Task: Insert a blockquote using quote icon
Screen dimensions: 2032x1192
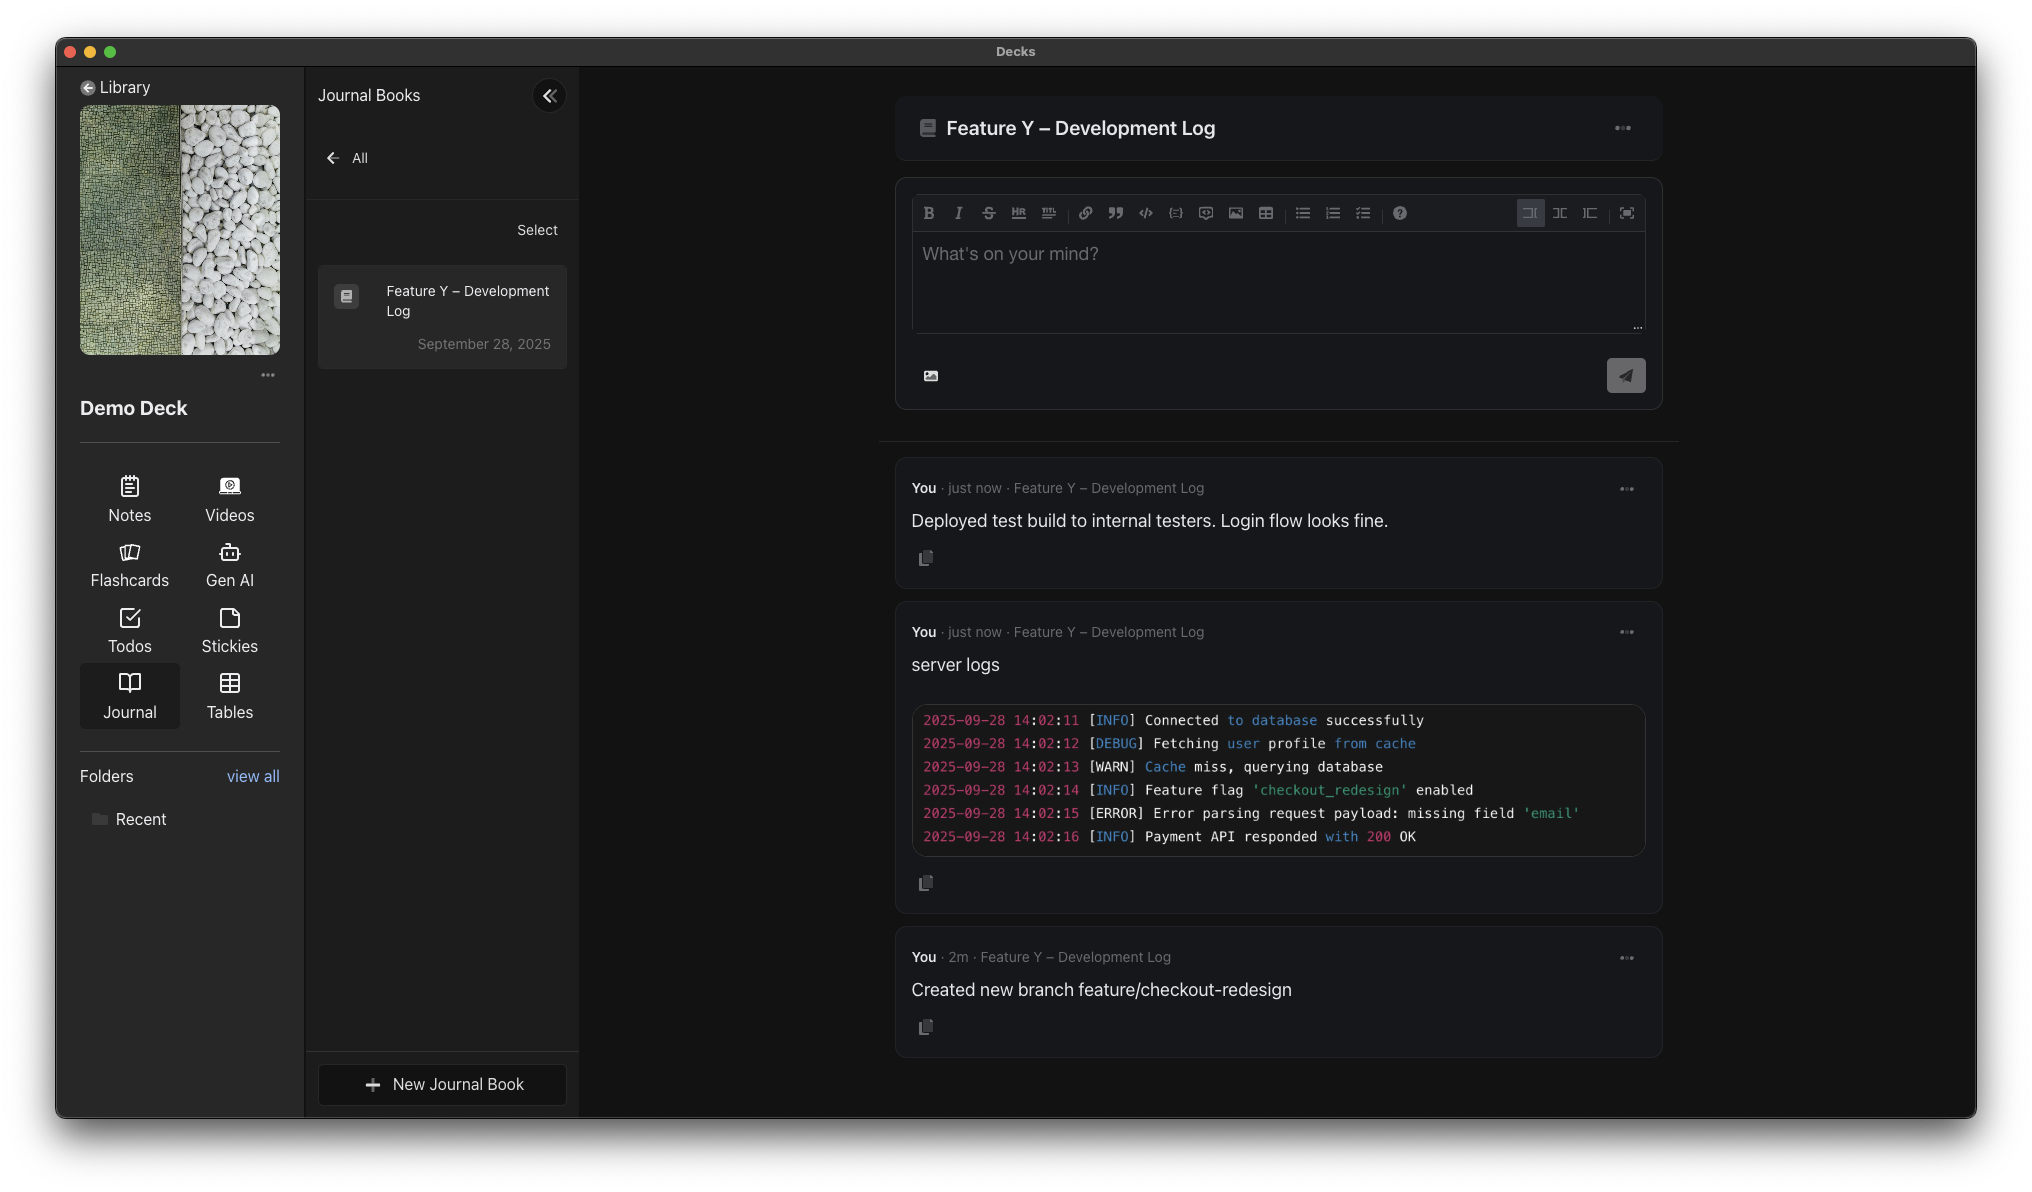Action: [1116, 213]
